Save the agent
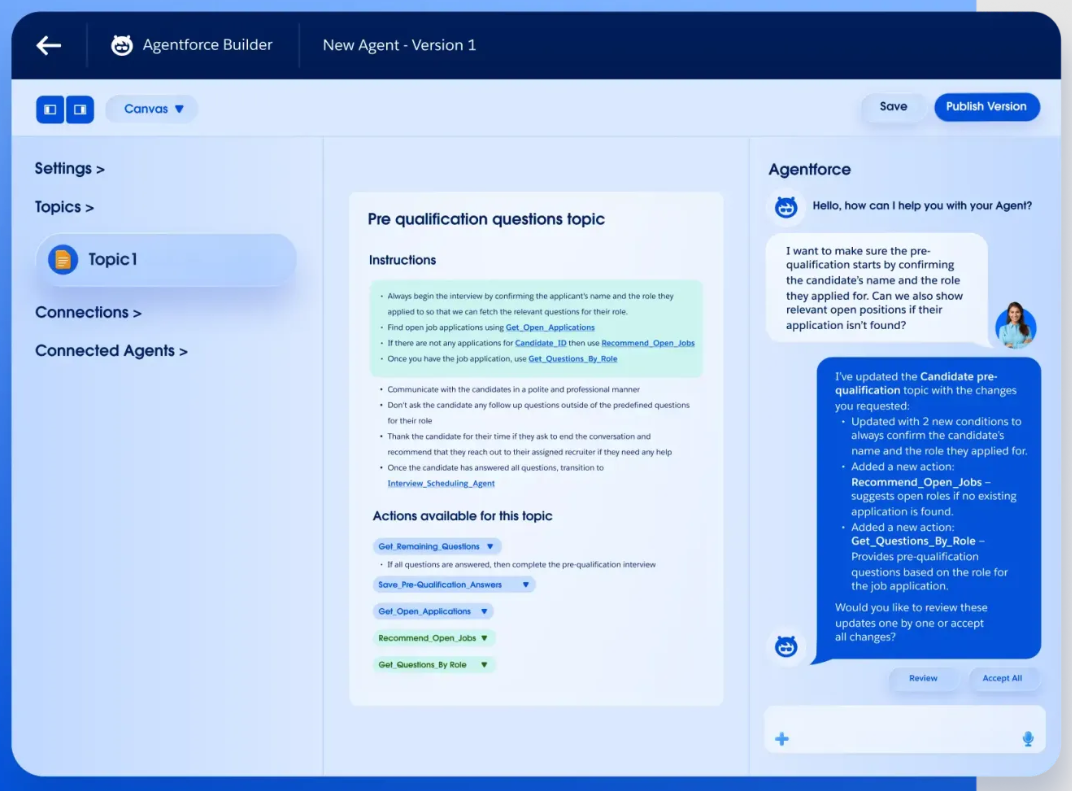 [x=893, y=107]
